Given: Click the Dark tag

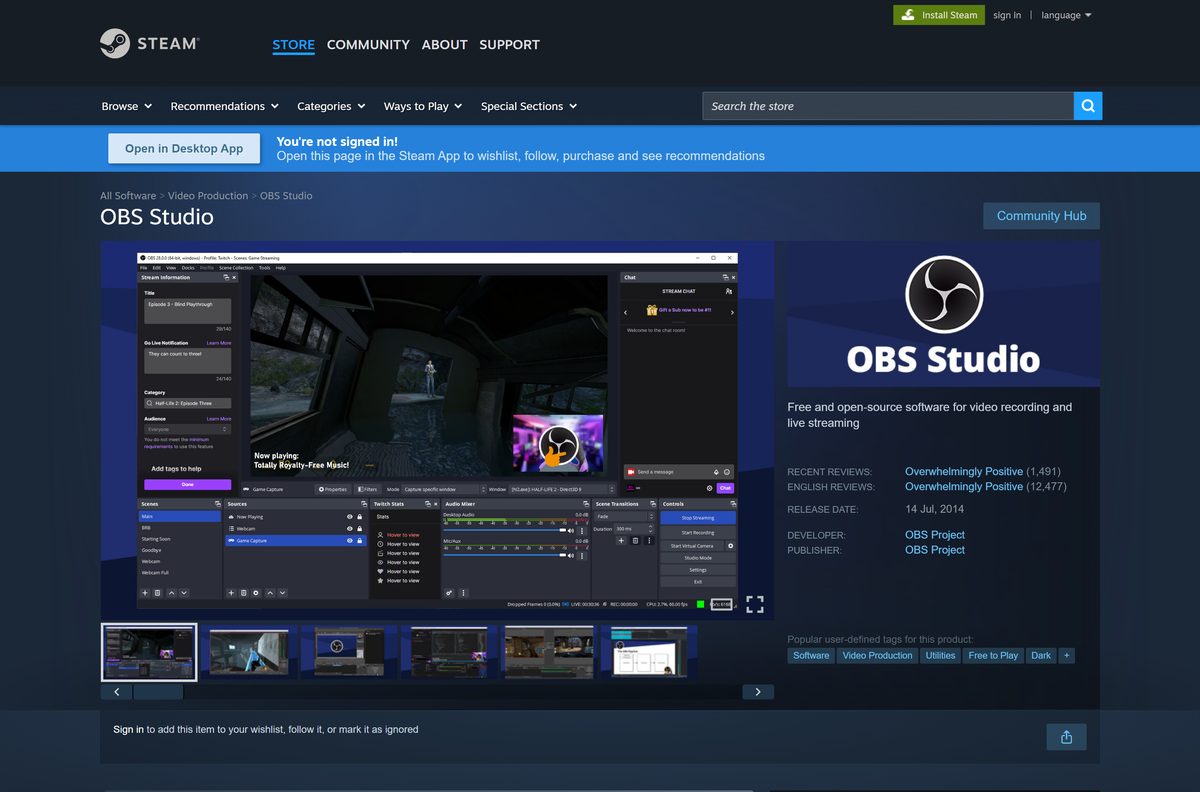Looking at the screenshot, I should click(x=1041, y=655).
